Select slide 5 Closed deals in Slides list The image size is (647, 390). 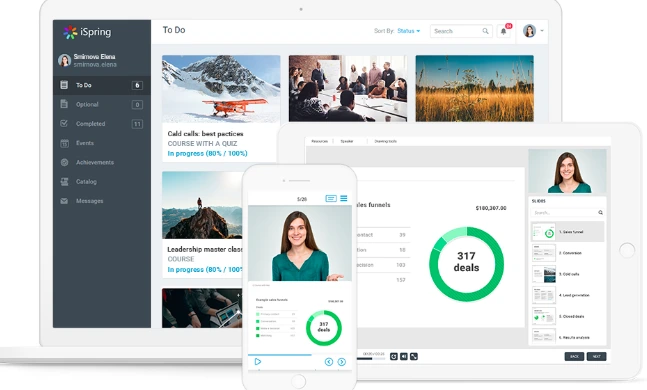(567, 317)
